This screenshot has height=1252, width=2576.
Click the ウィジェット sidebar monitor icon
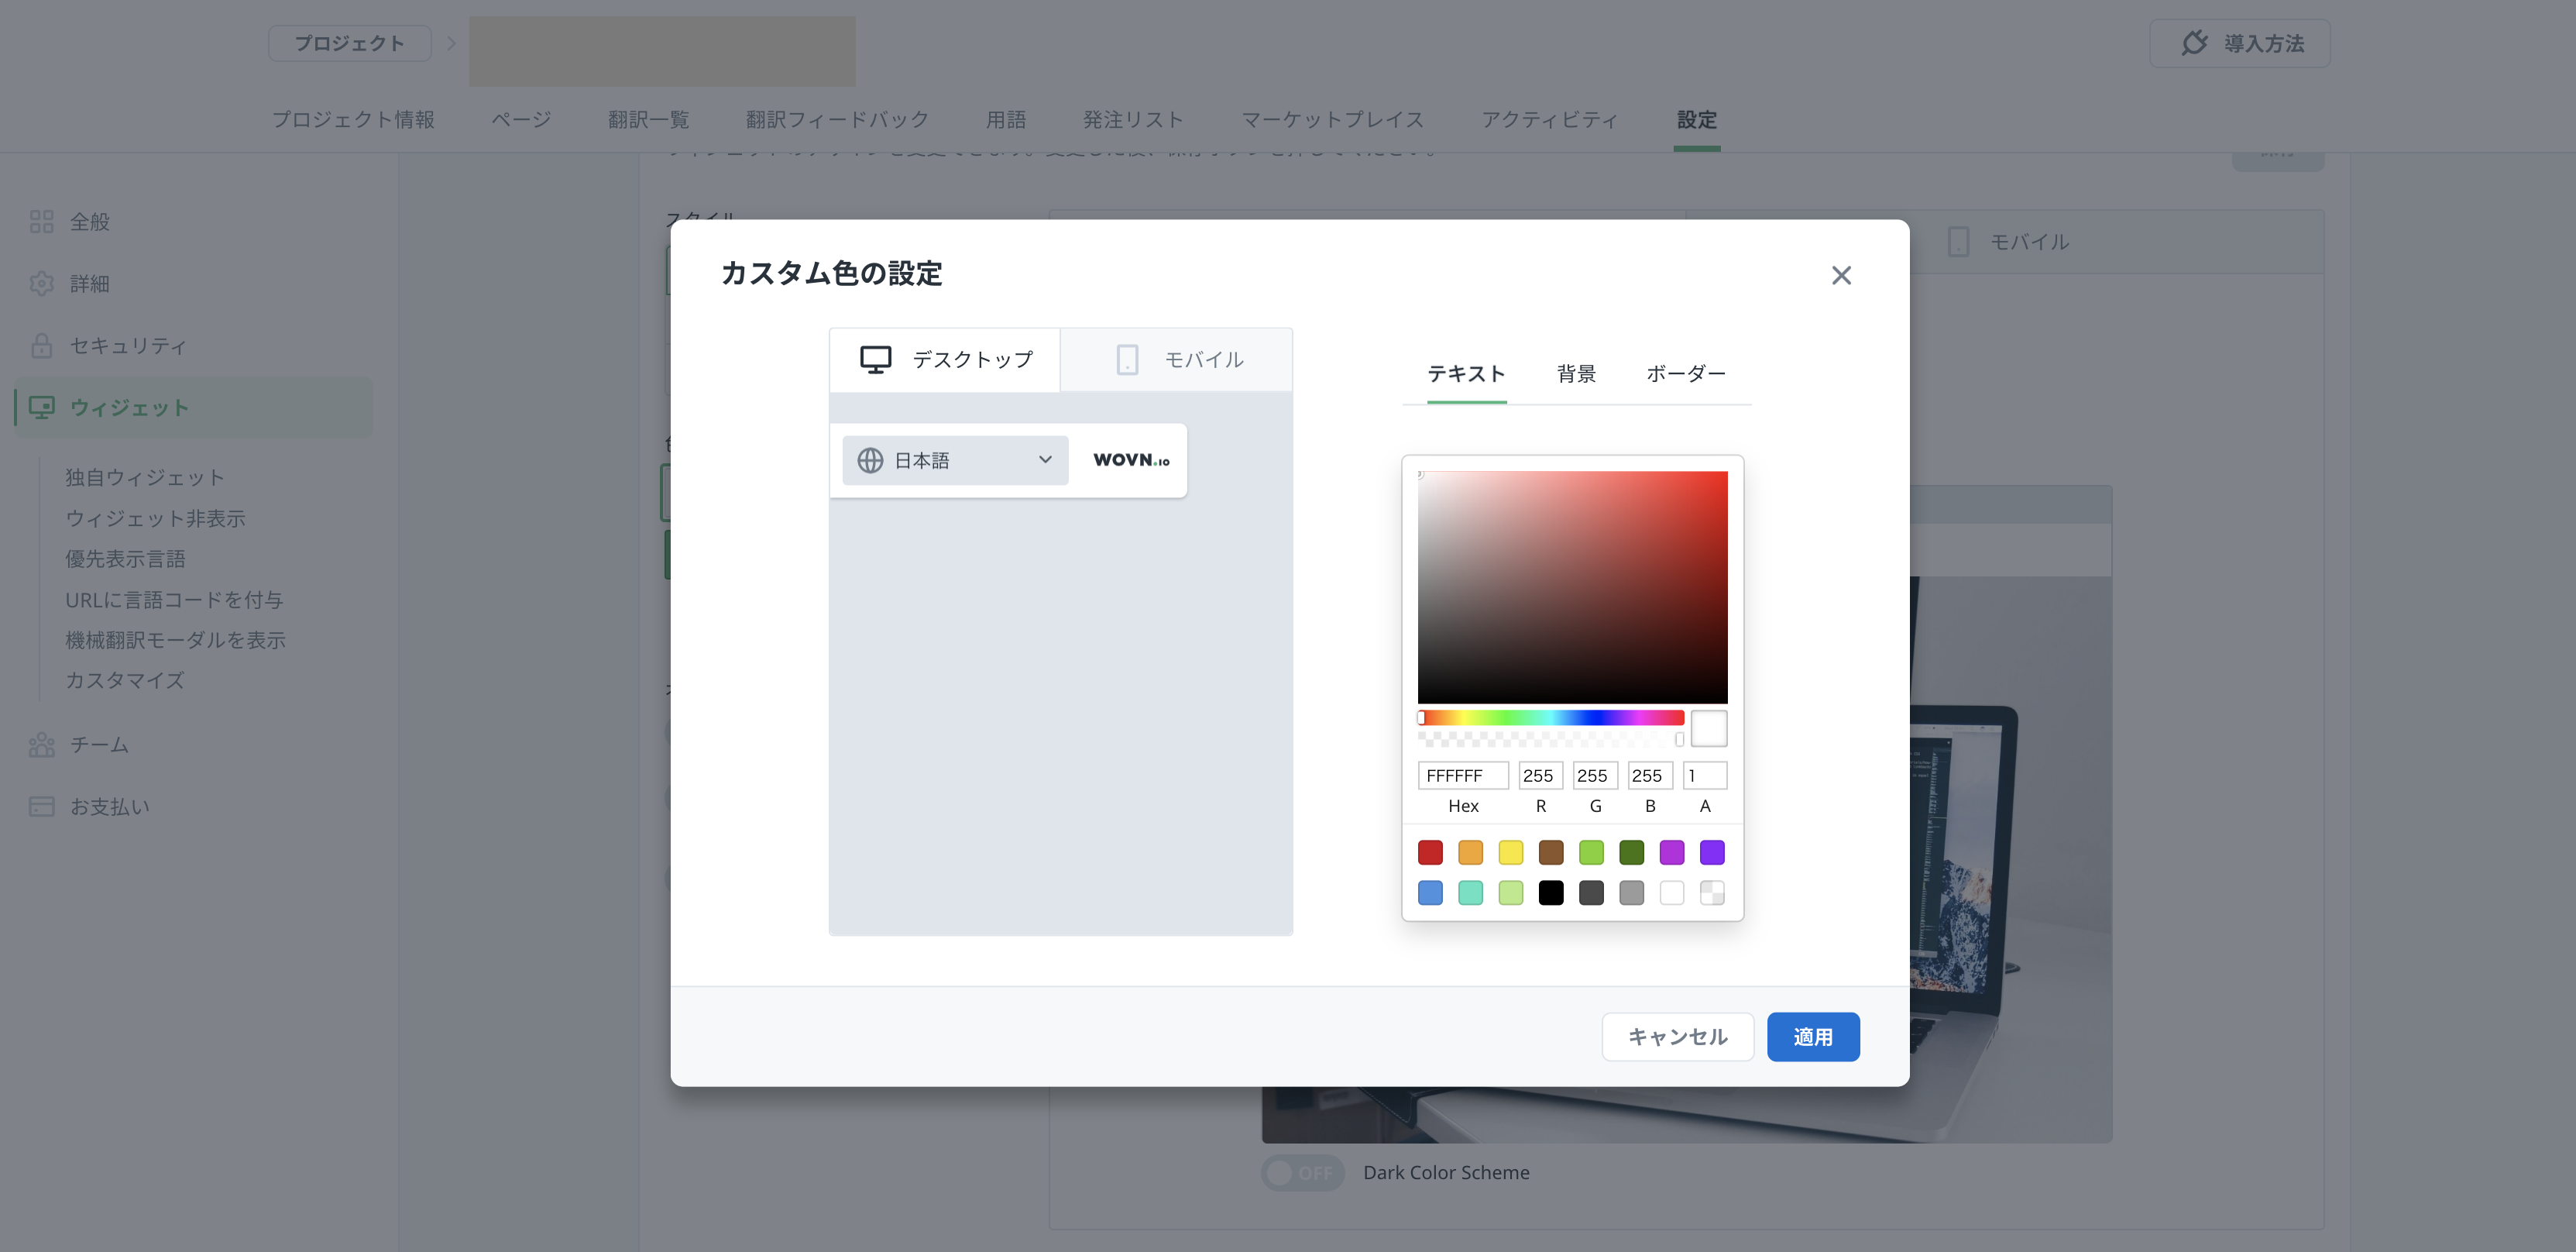(x=42, y=407)
